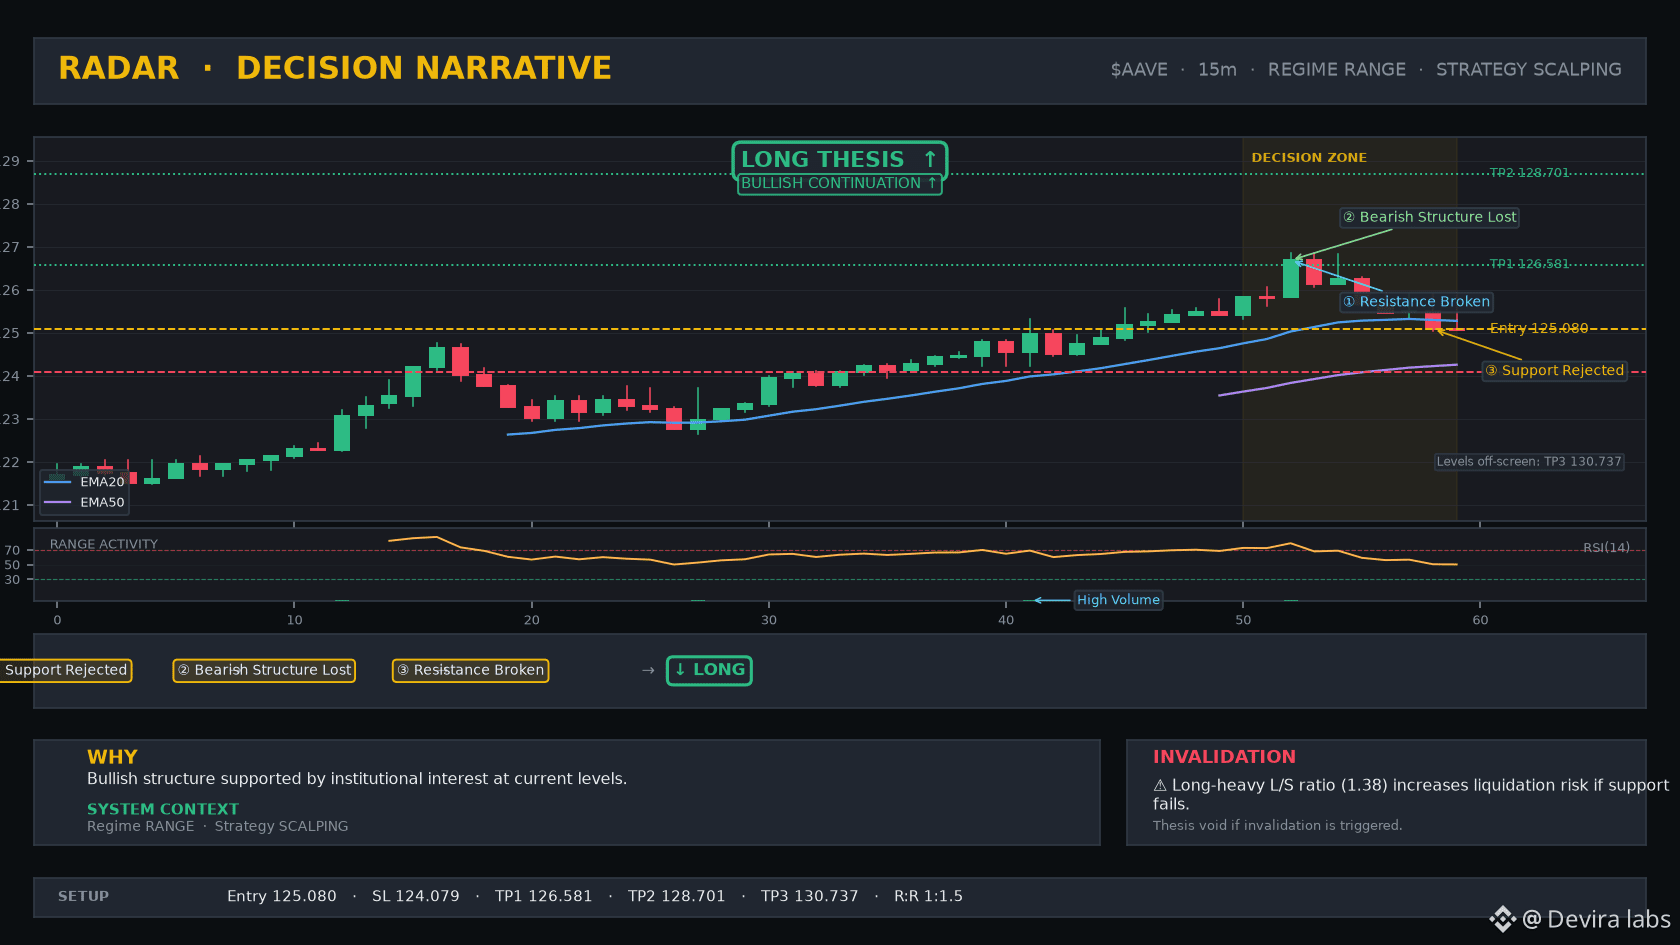Image resolution: width=1680 pixels, height=945 pixels.
Task: Click the warning triangle icon under INVALIDATION
Action: [1160, 786]
